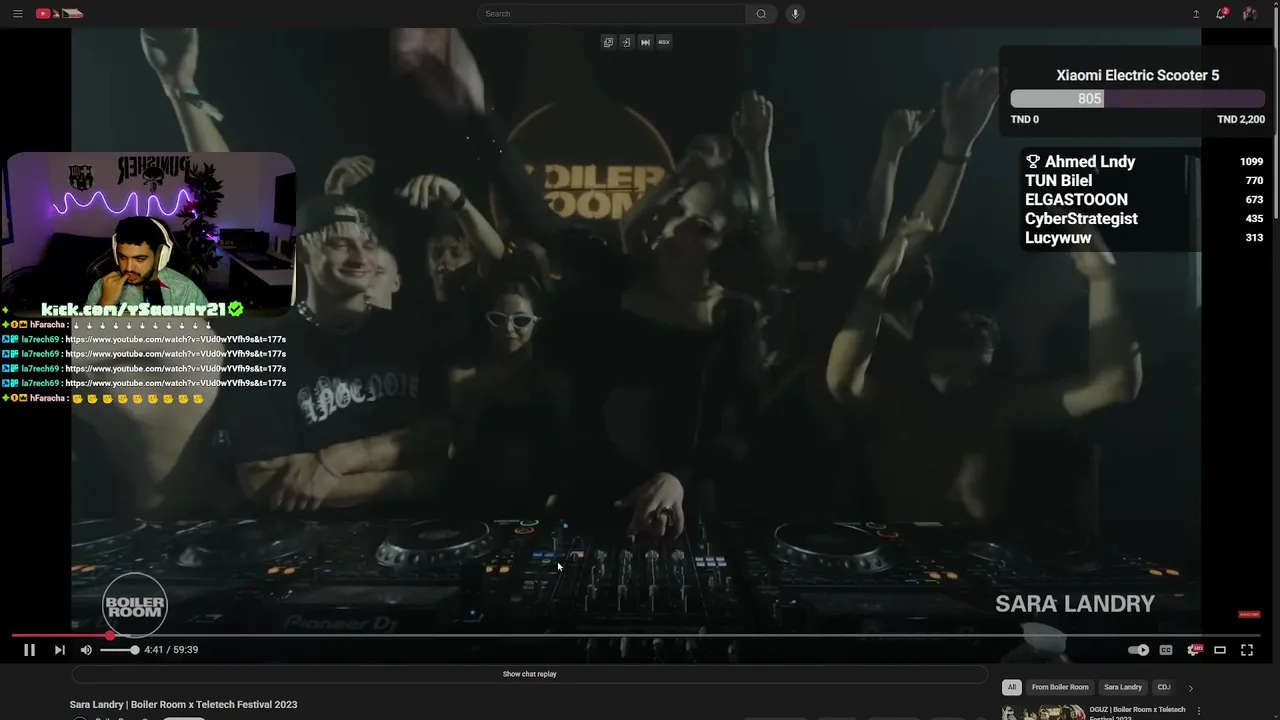The image size is (1280, 720).
Task: Click Lucywuw in the leaderboard
Action: [x=1058, y=238]
